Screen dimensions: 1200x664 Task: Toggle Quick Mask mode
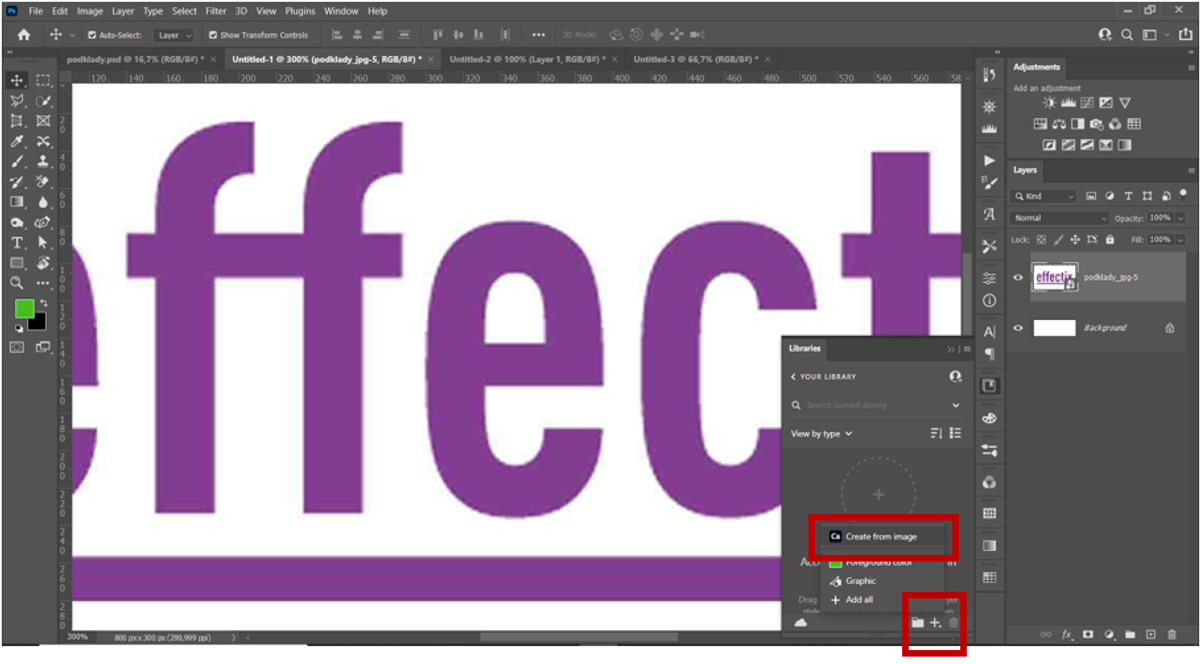pyautogui.click(x=17, y=347)
